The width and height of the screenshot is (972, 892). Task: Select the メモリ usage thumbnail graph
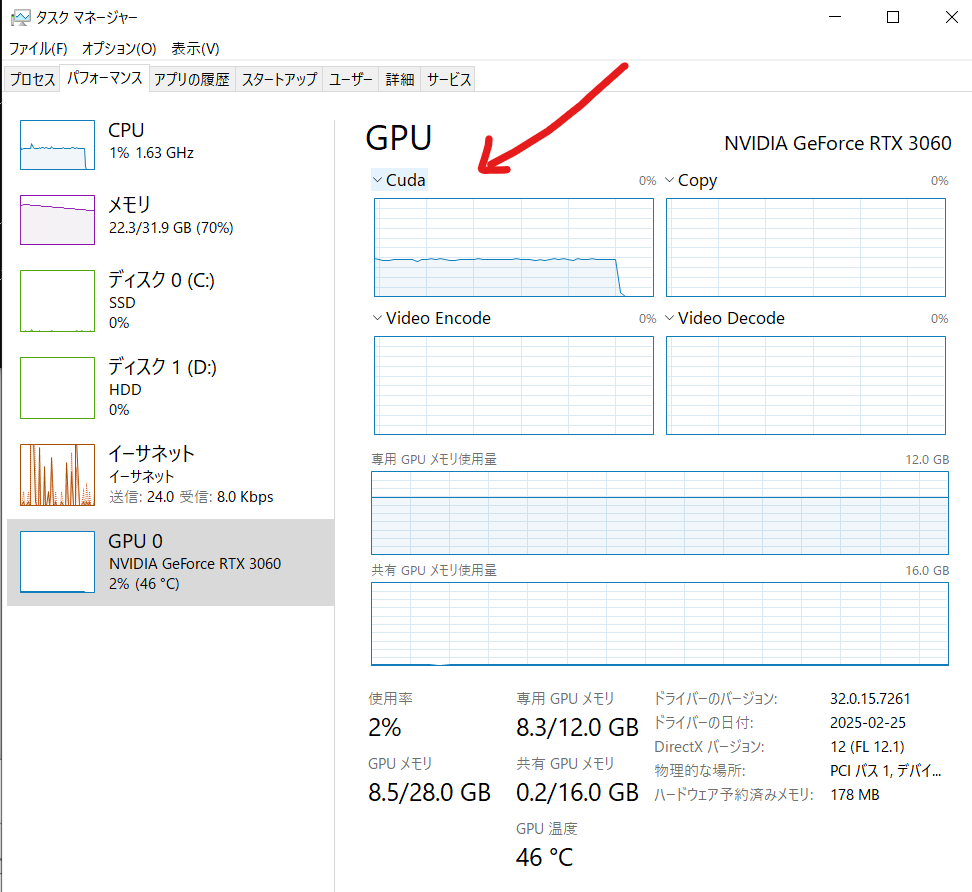(57, 220)
